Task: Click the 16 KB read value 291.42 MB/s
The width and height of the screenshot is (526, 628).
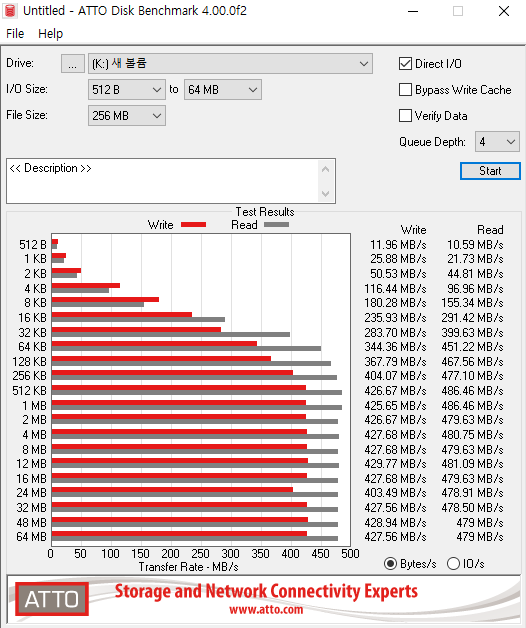Action: pyautogui.click(x=472, y=318)
